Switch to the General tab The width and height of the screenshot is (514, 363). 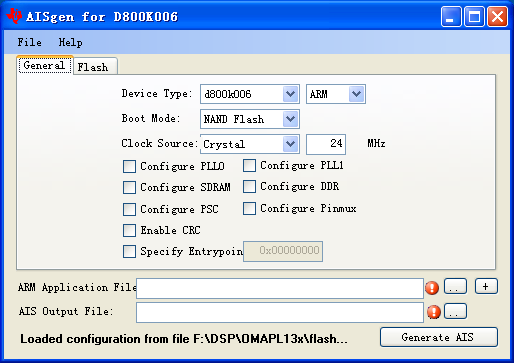click(45, 65)
